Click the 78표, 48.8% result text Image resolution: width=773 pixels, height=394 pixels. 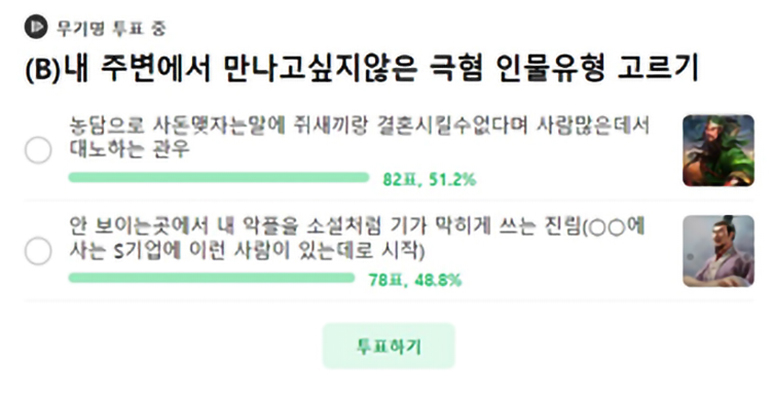pyautogui.click(x=415, y=280)
